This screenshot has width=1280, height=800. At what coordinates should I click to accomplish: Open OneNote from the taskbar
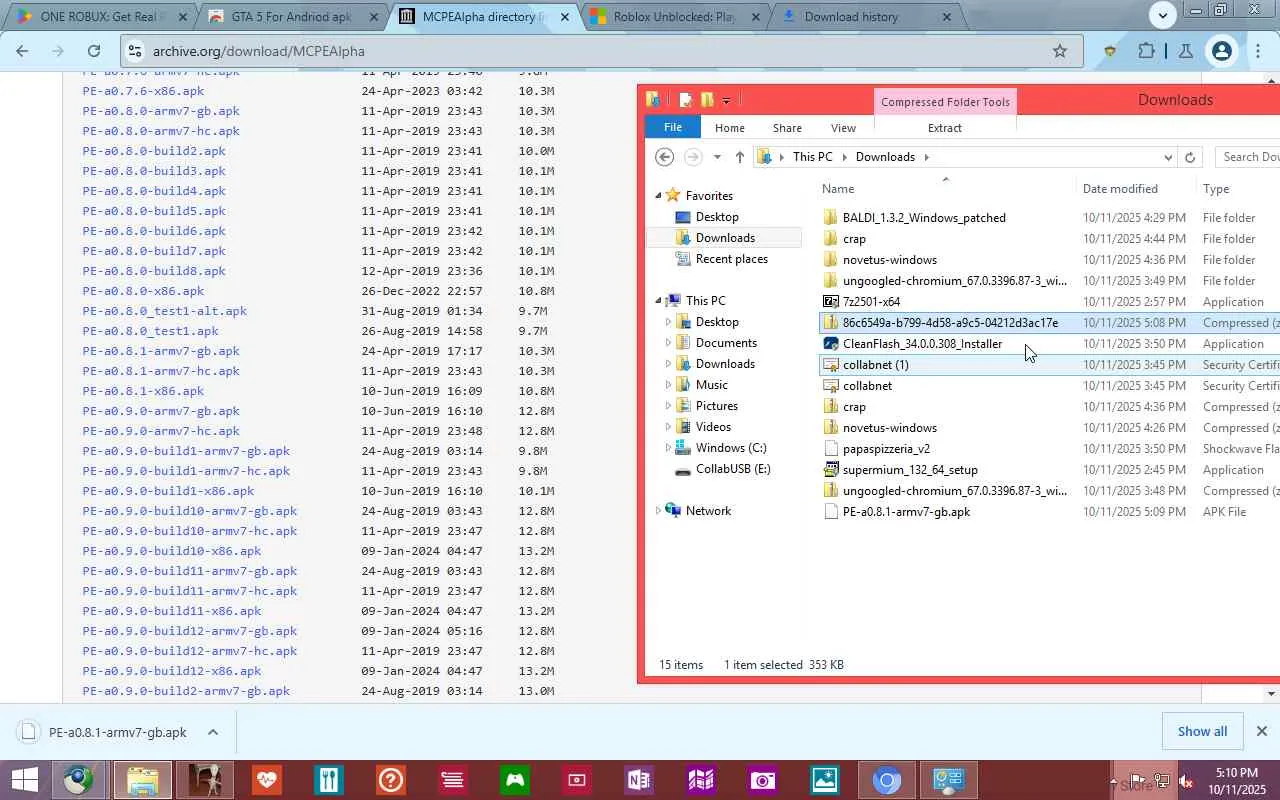[x=638, y=780]
